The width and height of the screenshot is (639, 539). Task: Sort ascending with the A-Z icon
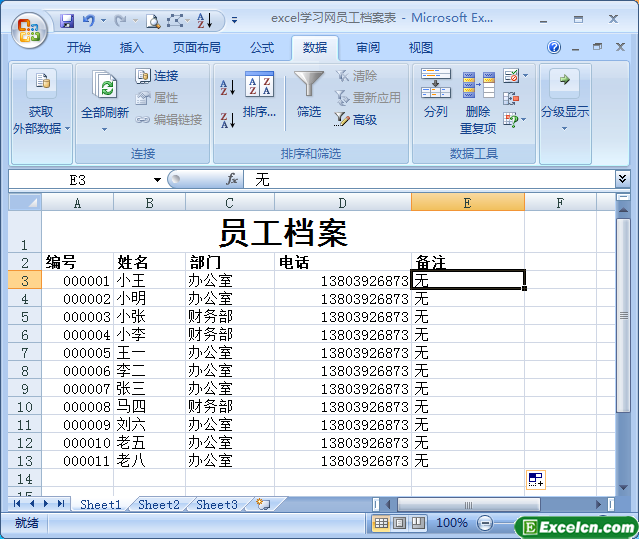point(227,88)
